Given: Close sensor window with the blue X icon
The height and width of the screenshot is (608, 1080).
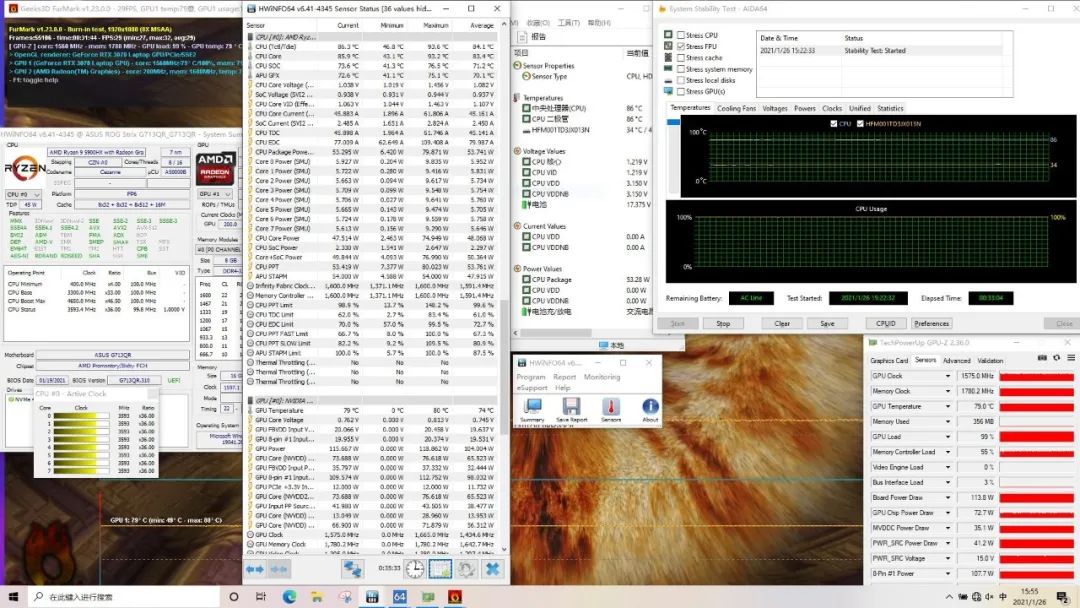Looking at the screenshot, I should click(x=492, y=569).
